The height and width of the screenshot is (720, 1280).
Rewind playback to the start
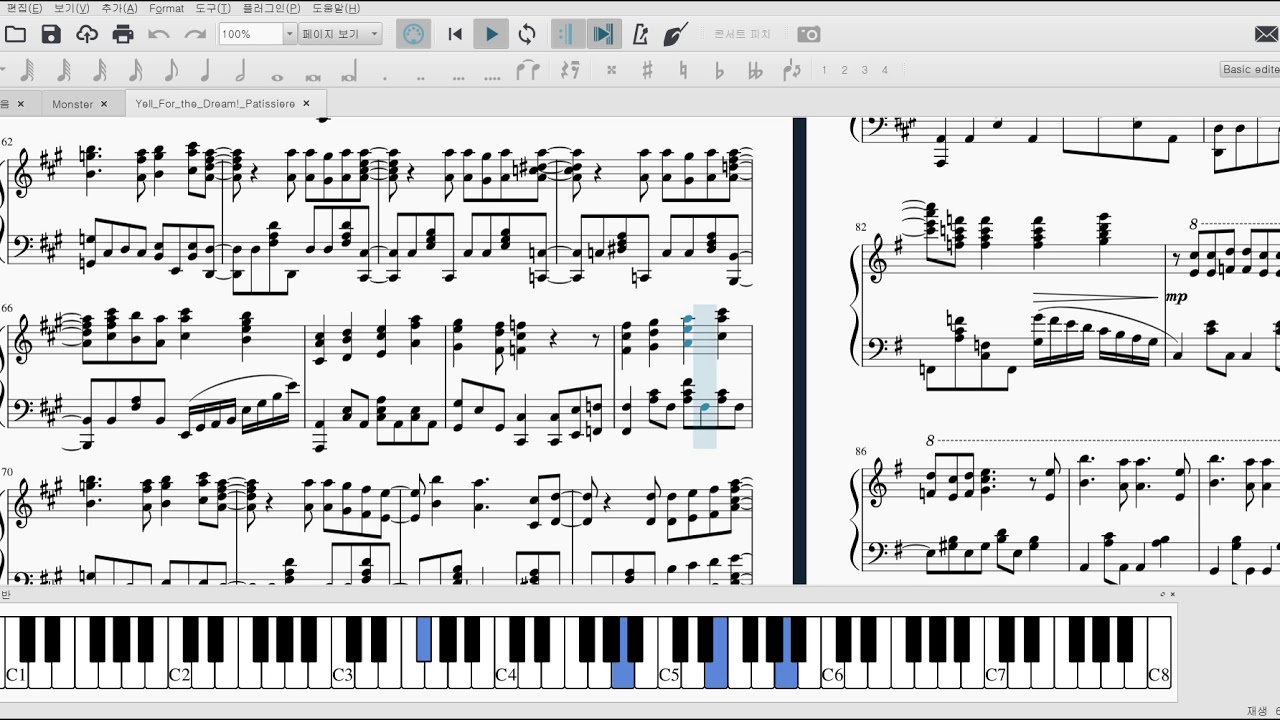(455, 34)
